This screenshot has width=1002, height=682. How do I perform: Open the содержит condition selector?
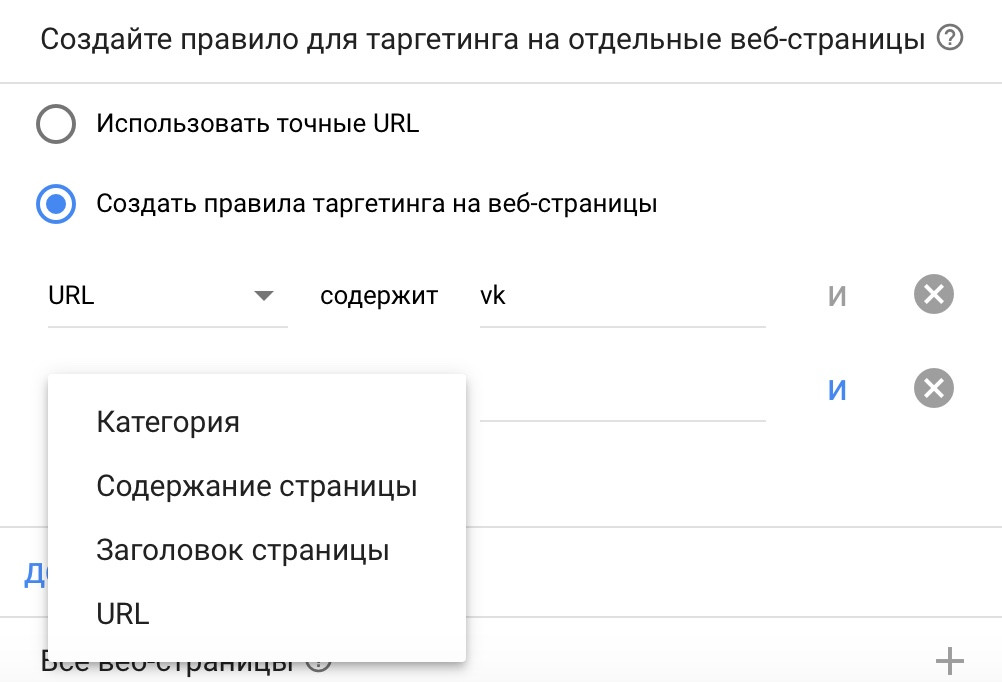click(378, 294)
